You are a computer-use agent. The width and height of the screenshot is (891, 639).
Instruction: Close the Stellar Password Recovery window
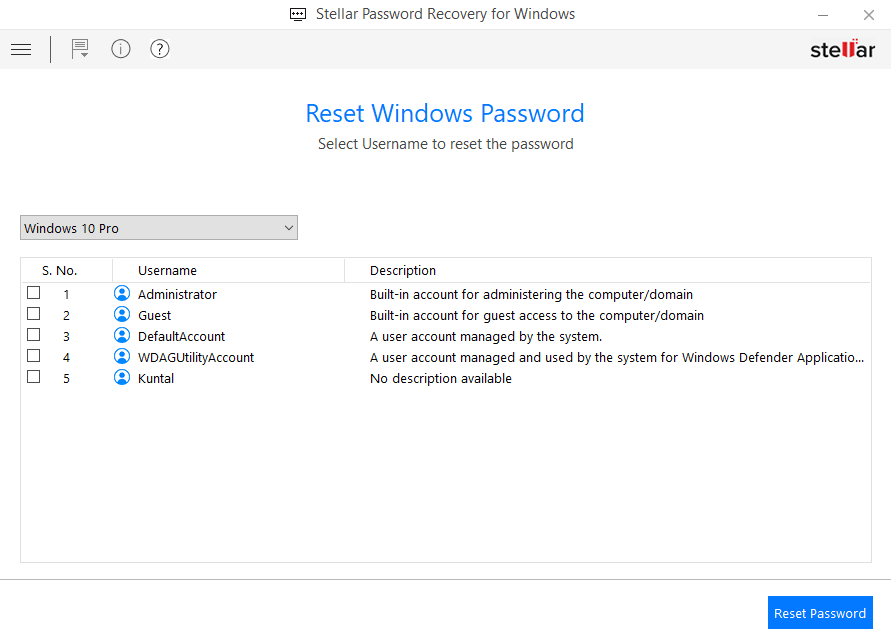(869, 15)
